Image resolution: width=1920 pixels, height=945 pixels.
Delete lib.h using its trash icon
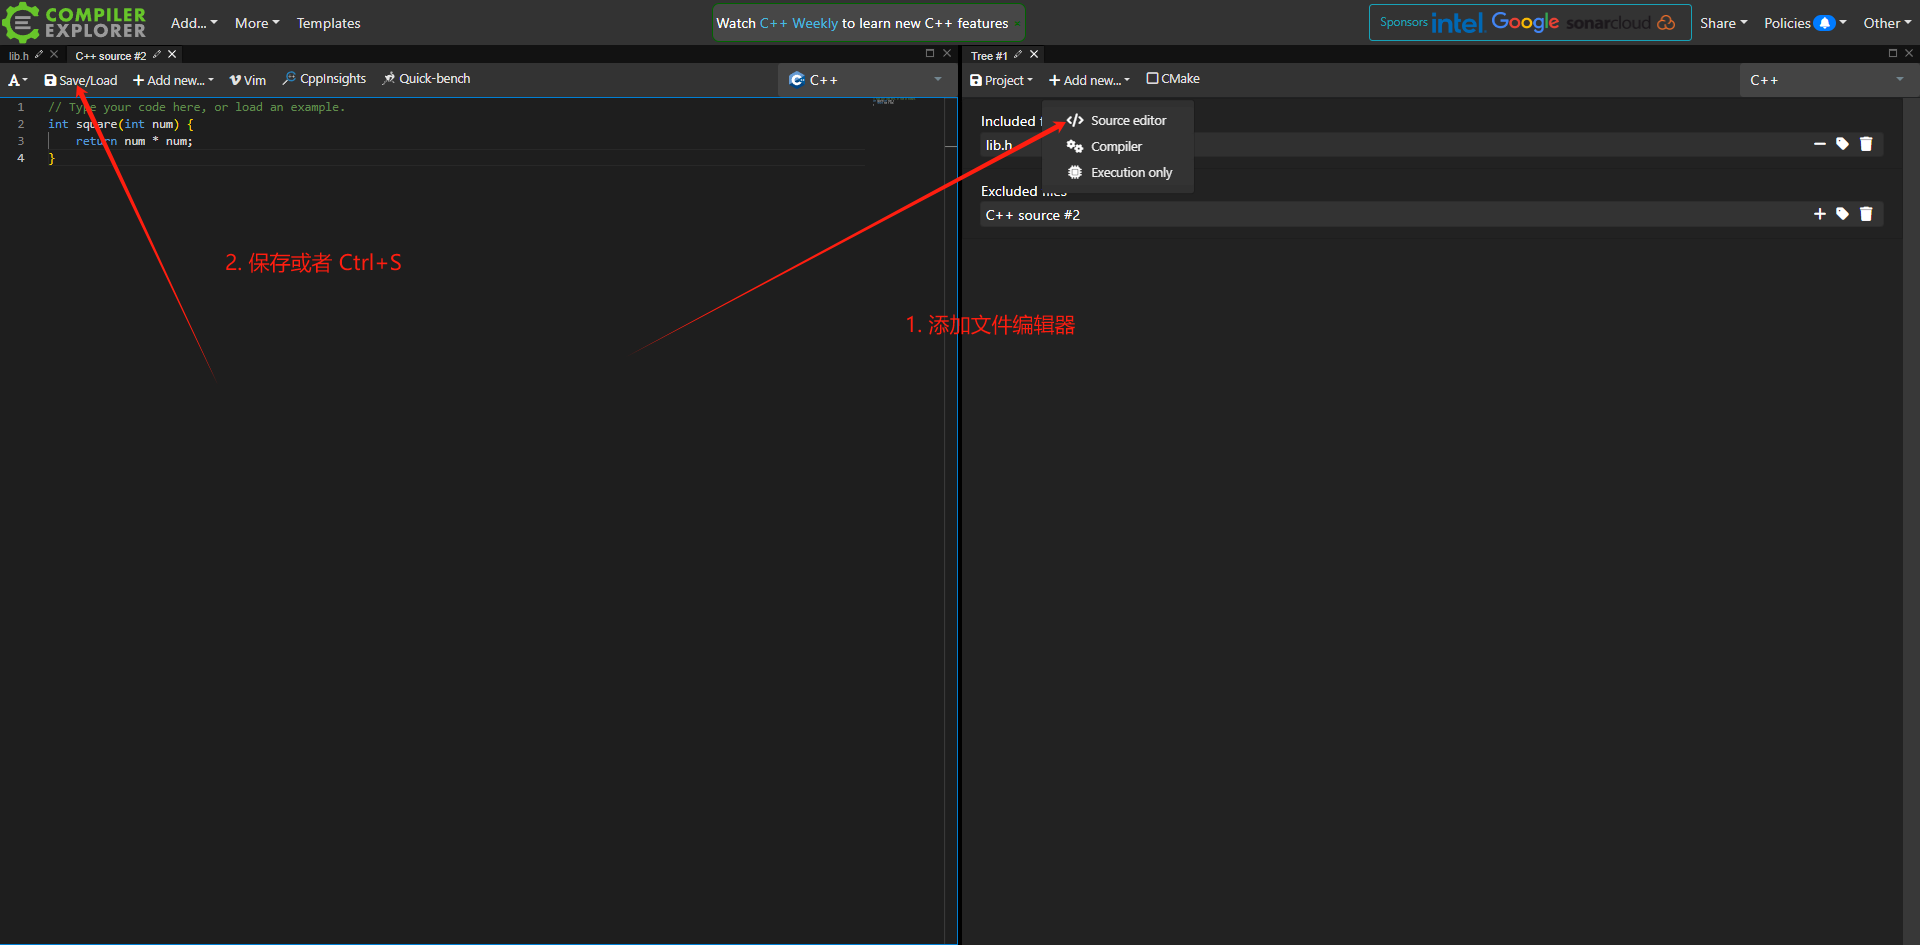[1866, 143]
